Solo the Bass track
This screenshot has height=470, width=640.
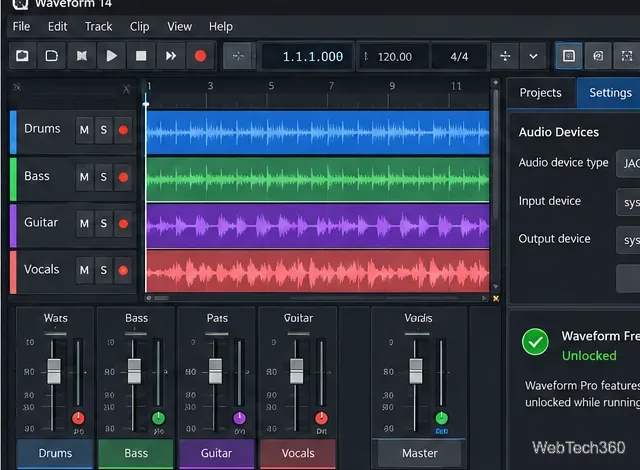(104, 177)
